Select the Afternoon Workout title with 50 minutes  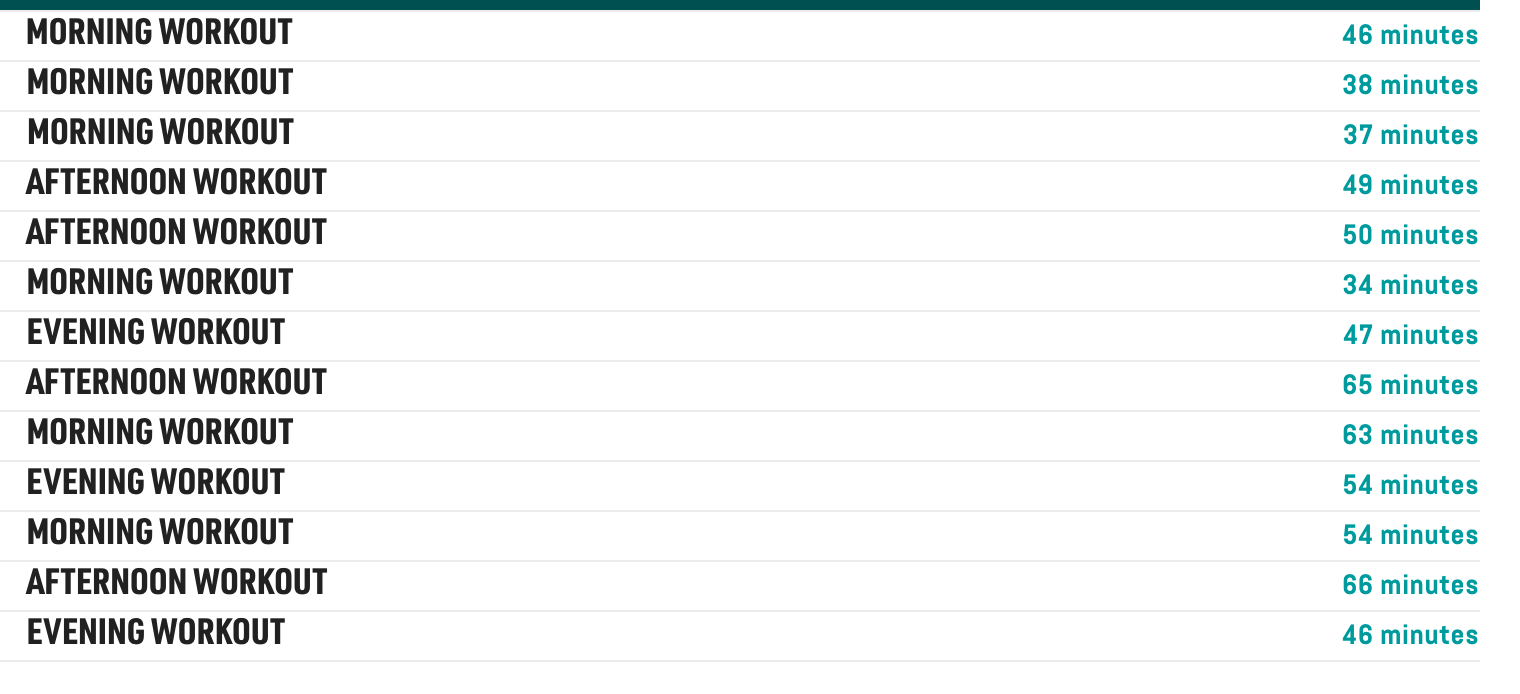(x=176, y=233)
